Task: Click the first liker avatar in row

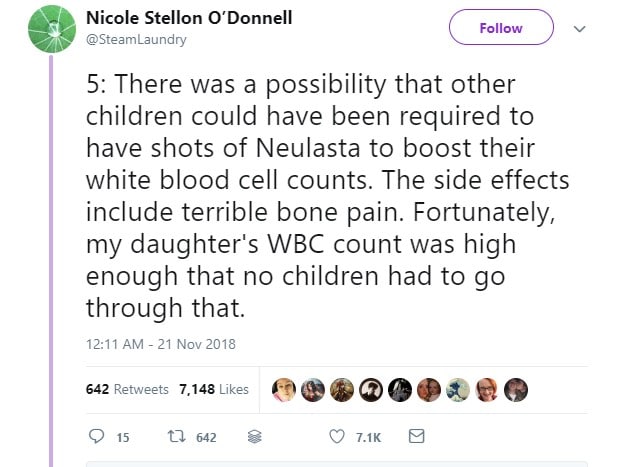Action: click(x=284, y=389)
